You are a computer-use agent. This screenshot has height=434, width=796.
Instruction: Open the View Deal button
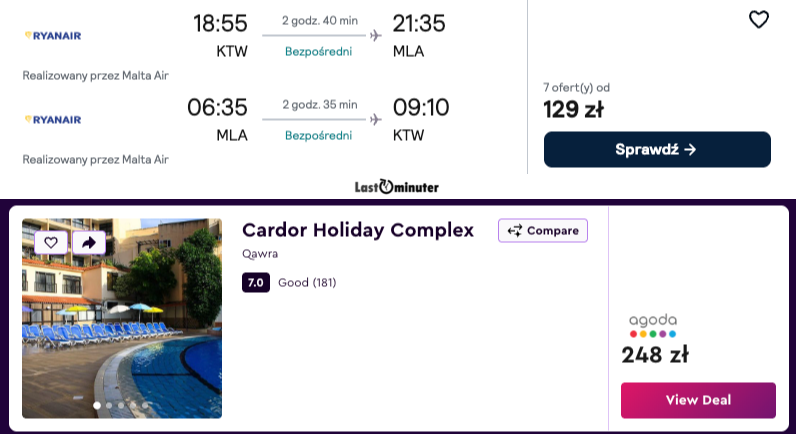point(698,400)
